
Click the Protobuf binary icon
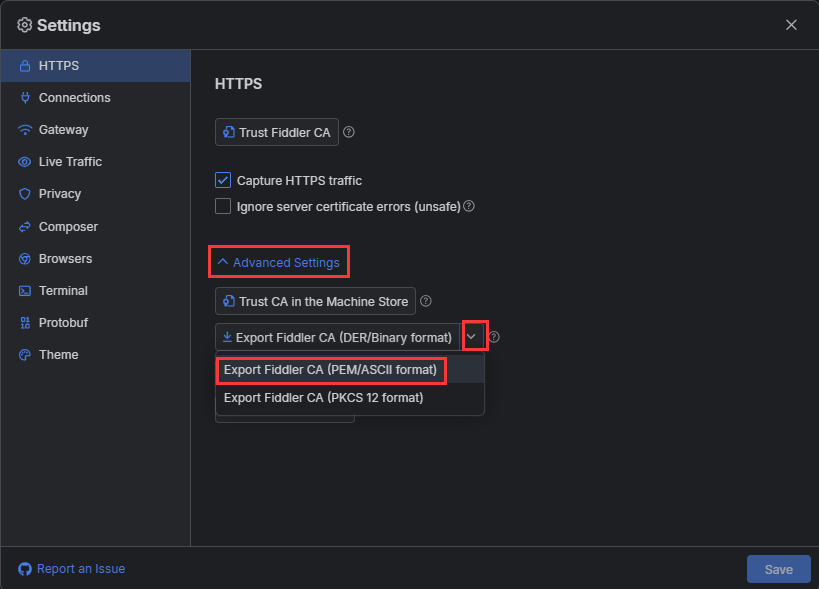click(25, 323)
